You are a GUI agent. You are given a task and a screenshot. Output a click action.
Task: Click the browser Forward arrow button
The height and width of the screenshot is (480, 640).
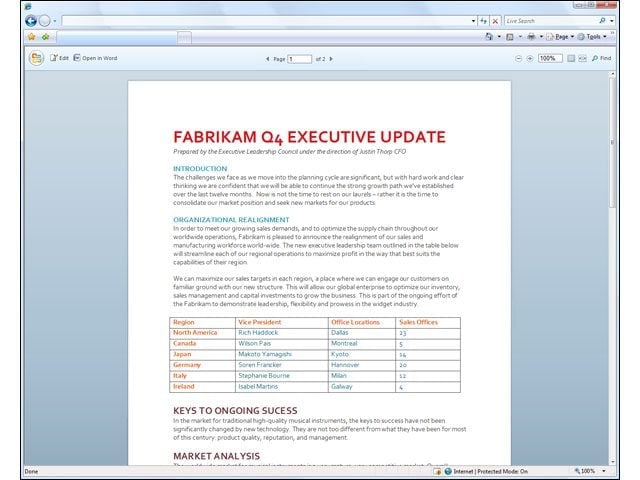pos(44,20)
